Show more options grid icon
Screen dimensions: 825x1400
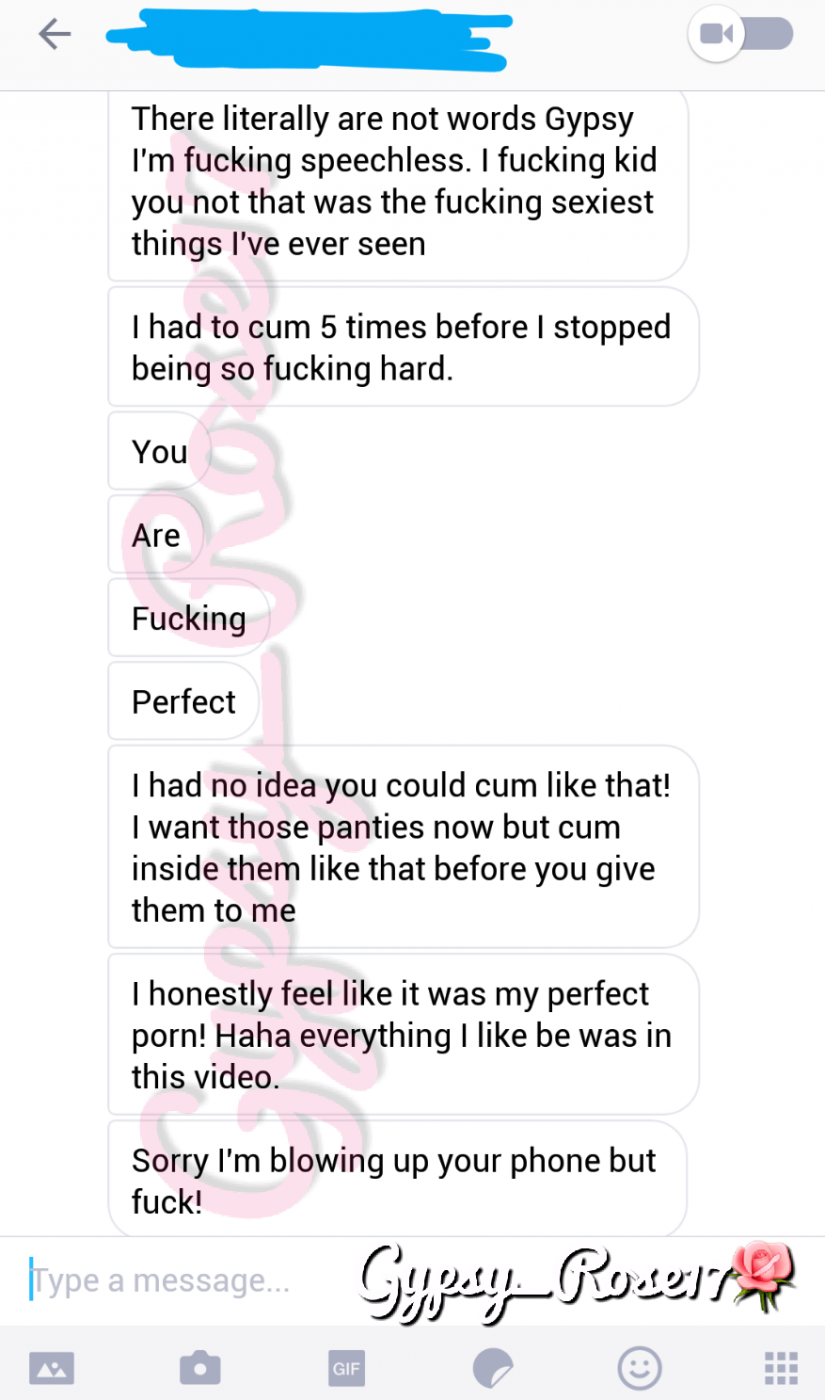point(780,1367)
